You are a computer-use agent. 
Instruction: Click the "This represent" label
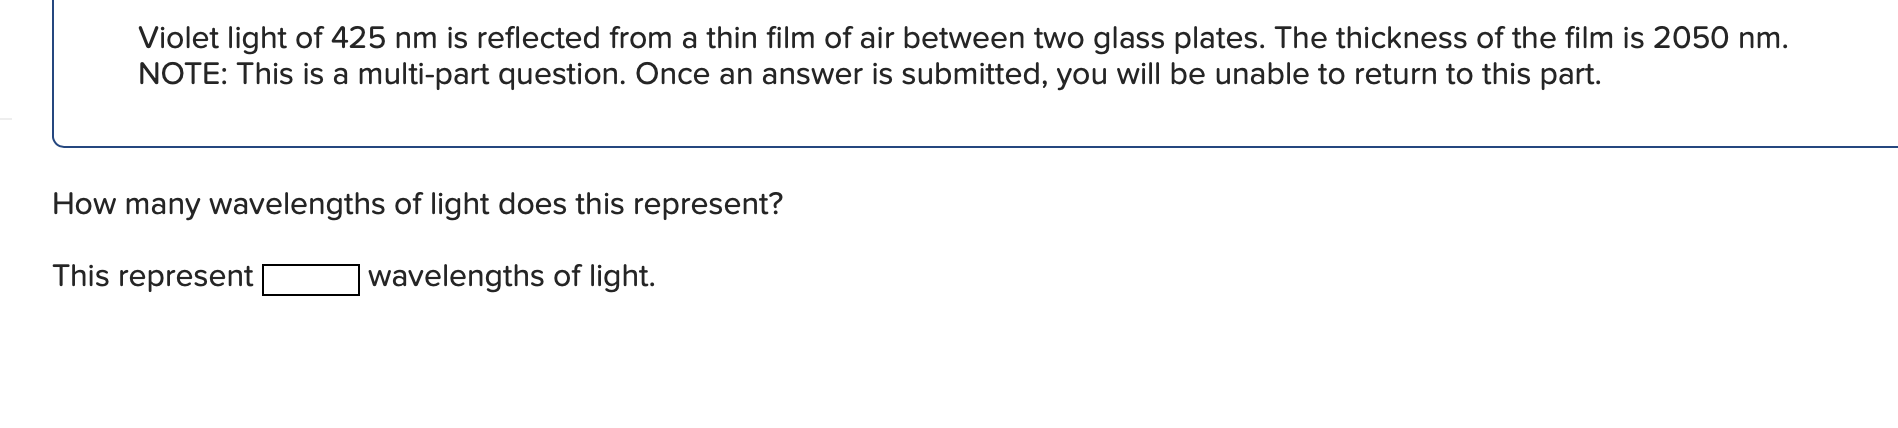coord(153,276)
